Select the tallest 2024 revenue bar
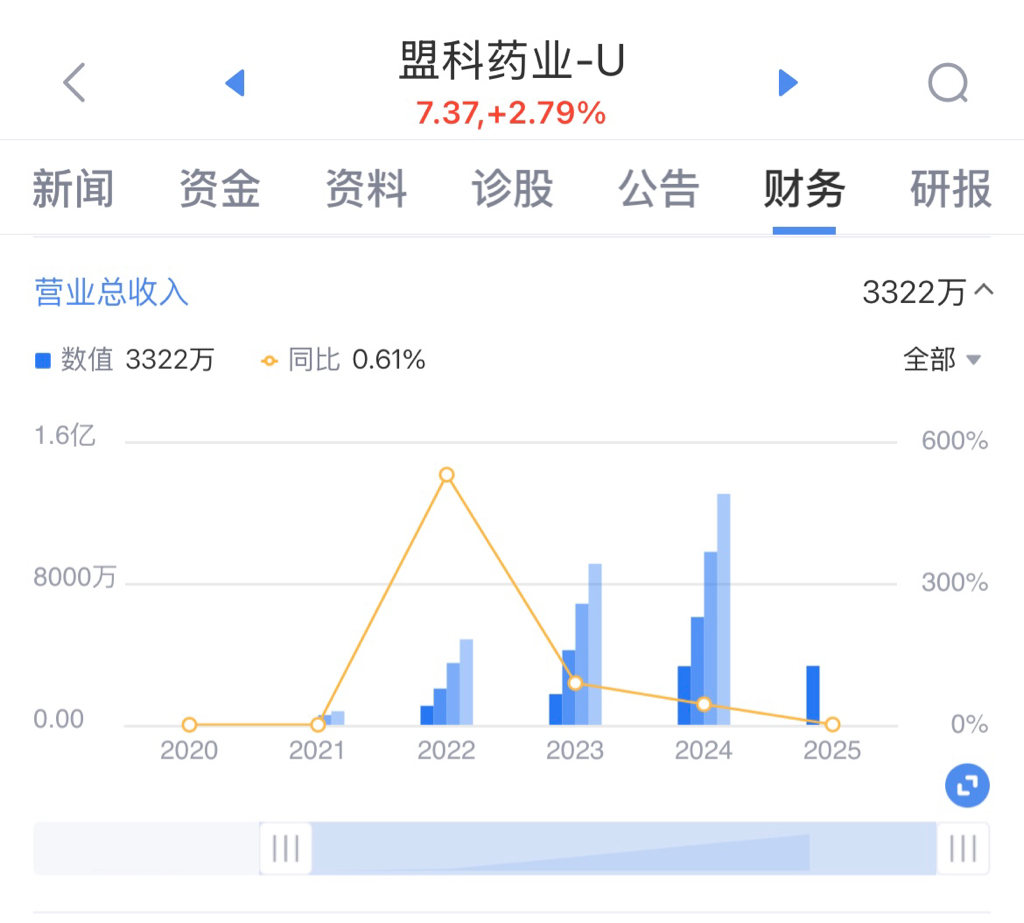Image resolution: width=1024 pixels, height=923 pixels. point(724,609)
